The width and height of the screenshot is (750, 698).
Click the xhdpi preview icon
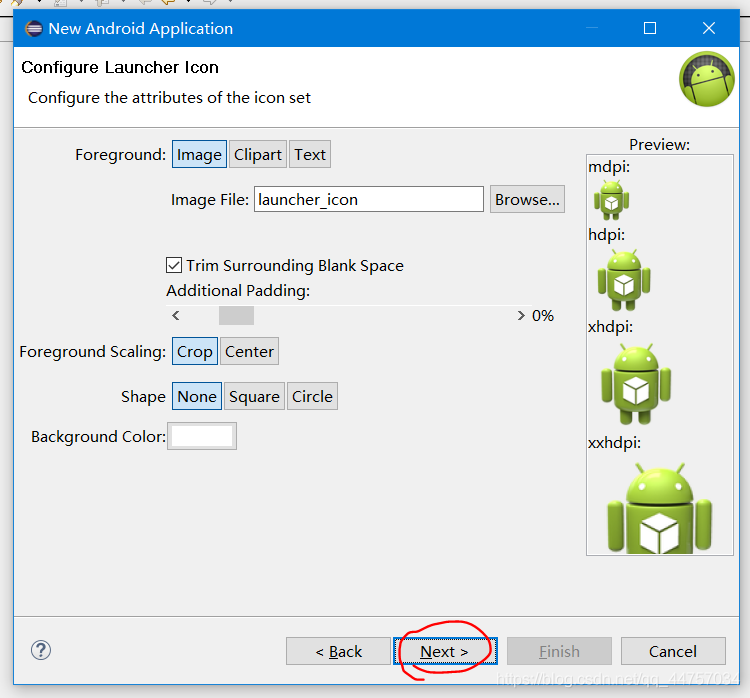pyautogui.click(x=636, y=384)
